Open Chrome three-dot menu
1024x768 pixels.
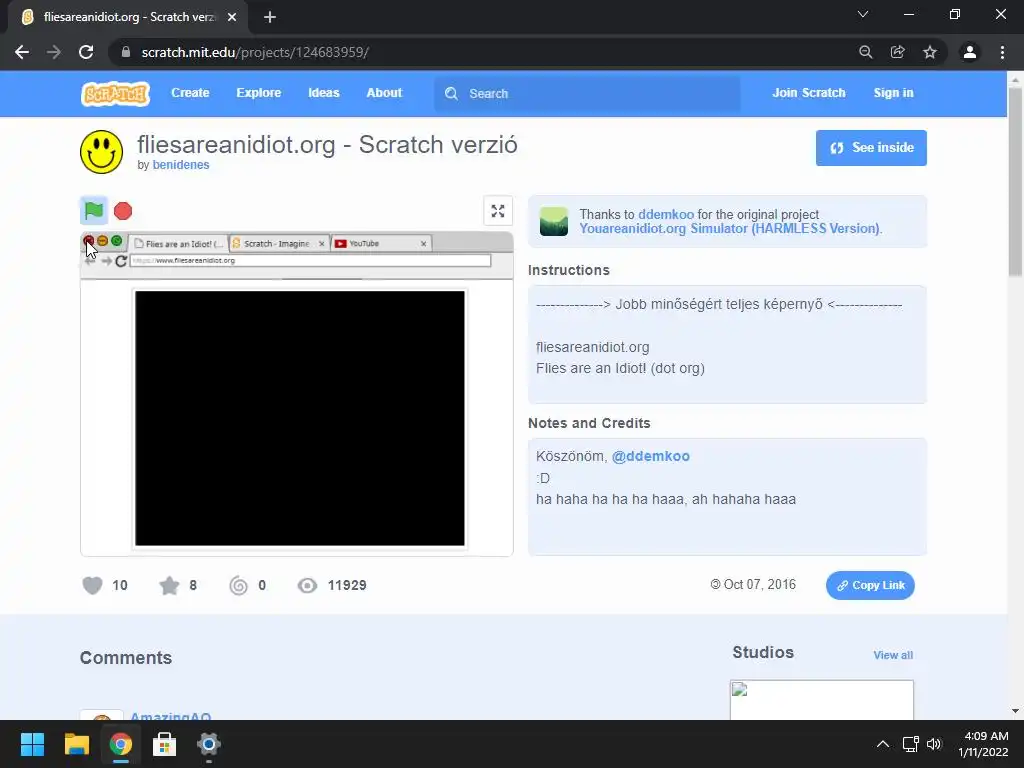tap(1002, 52)
